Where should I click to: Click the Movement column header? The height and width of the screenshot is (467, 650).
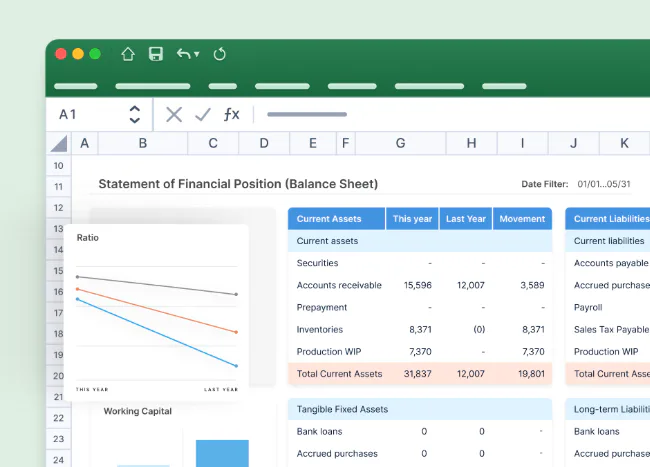tap(522, 219)
